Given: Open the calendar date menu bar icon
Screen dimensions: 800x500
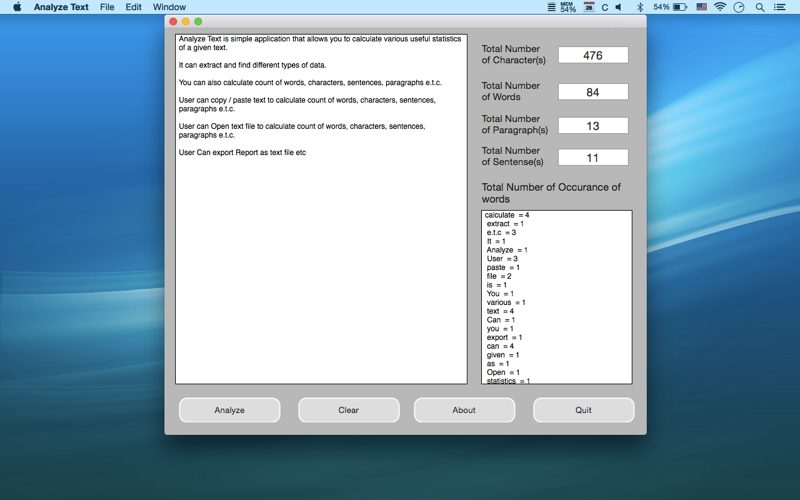Looking at the screenshot, I should tap(589, 7).
